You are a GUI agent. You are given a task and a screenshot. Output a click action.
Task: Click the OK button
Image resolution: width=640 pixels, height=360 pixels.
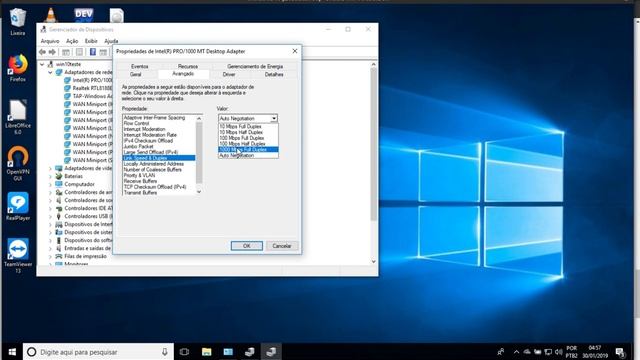tap(247, 246)
